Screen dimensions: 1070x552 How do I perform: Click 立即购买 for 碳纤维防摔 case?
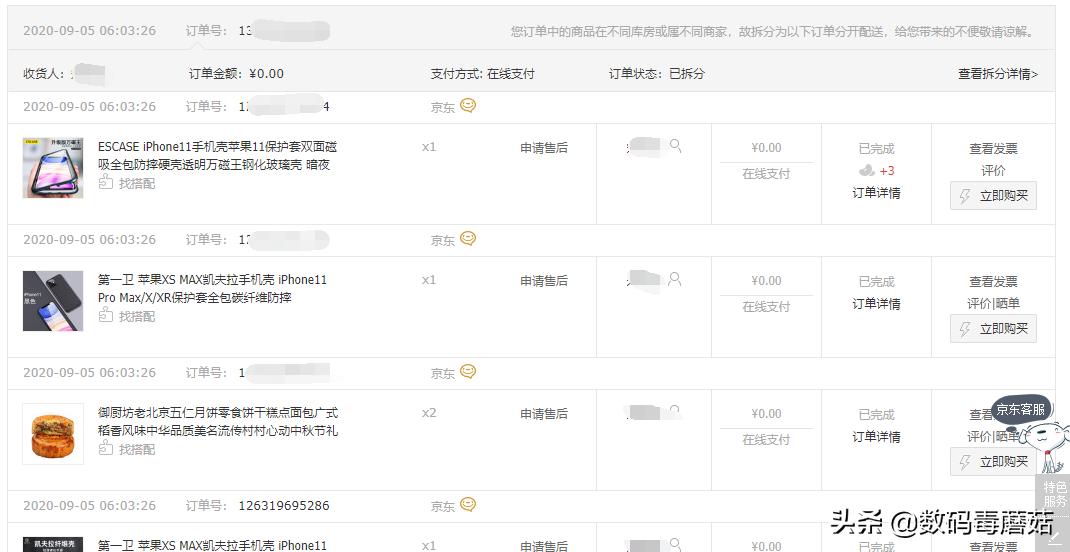(994, 329)
